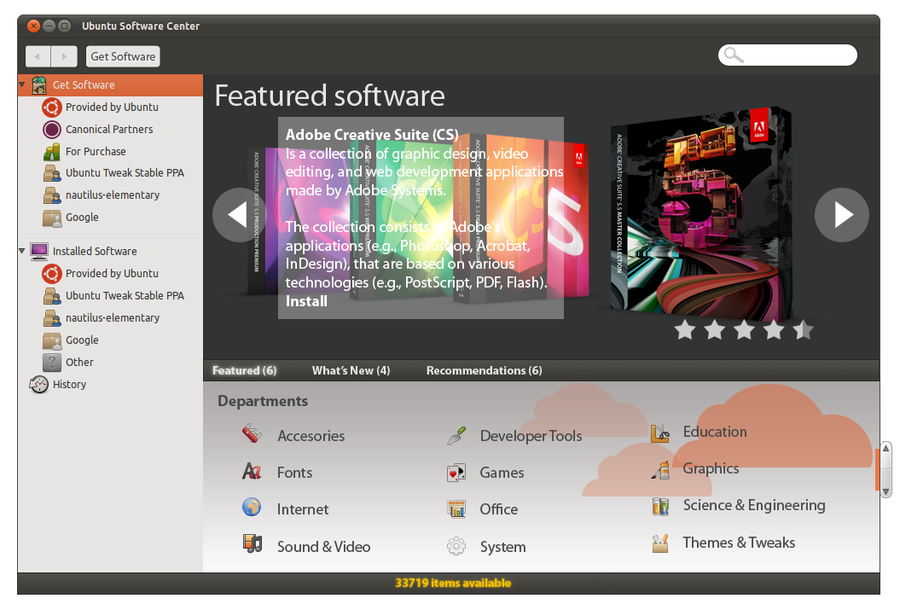This screenshot has width=900, height=610.
Task: Click the System department gear icon
Action: coord(456,546)
